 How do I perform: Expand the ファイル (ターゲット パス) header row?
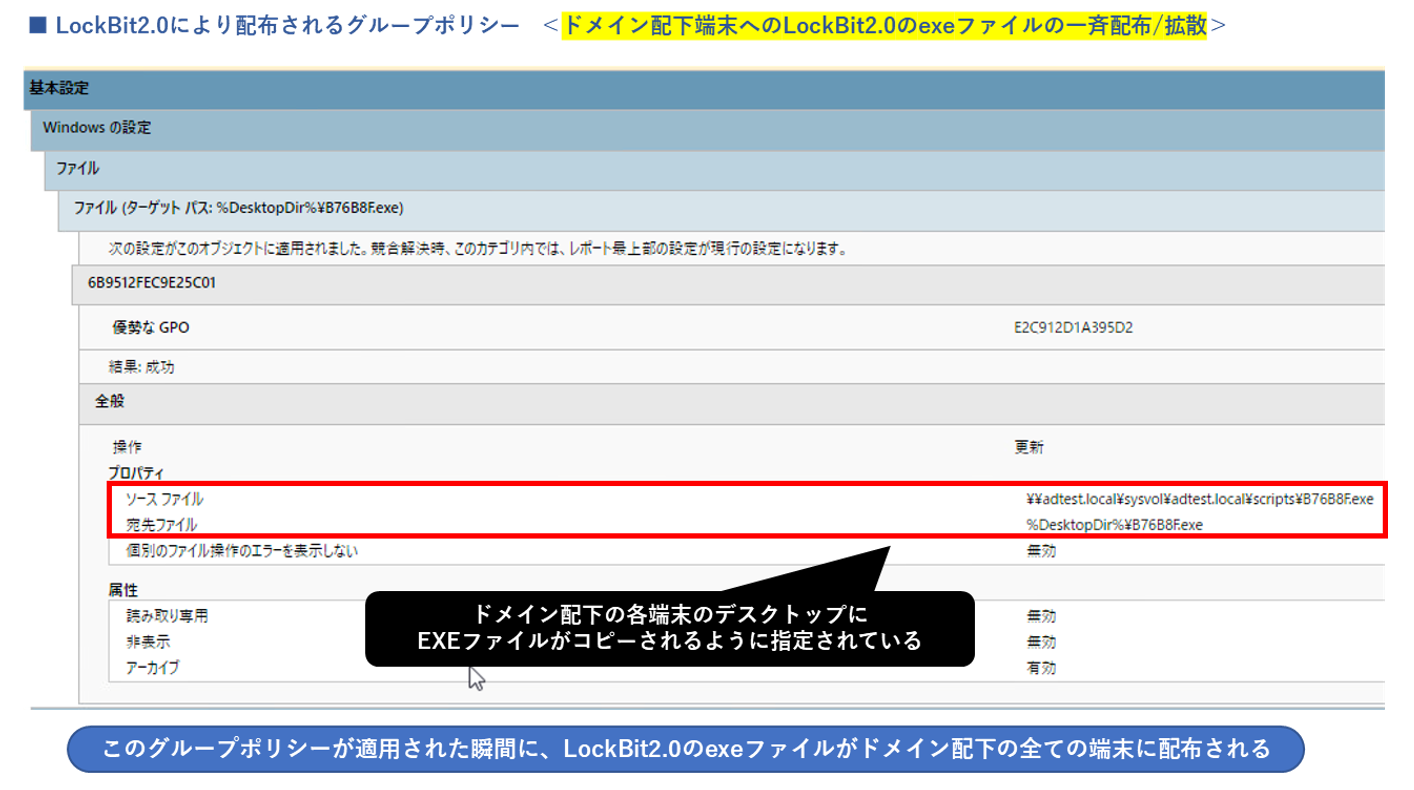point(238,208)
